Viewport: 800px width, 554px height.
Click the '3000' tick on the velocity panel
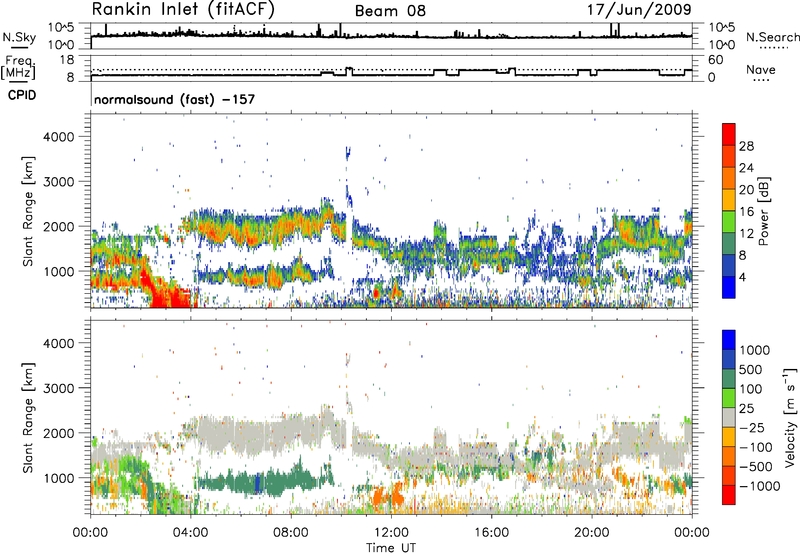click(59, 388)
